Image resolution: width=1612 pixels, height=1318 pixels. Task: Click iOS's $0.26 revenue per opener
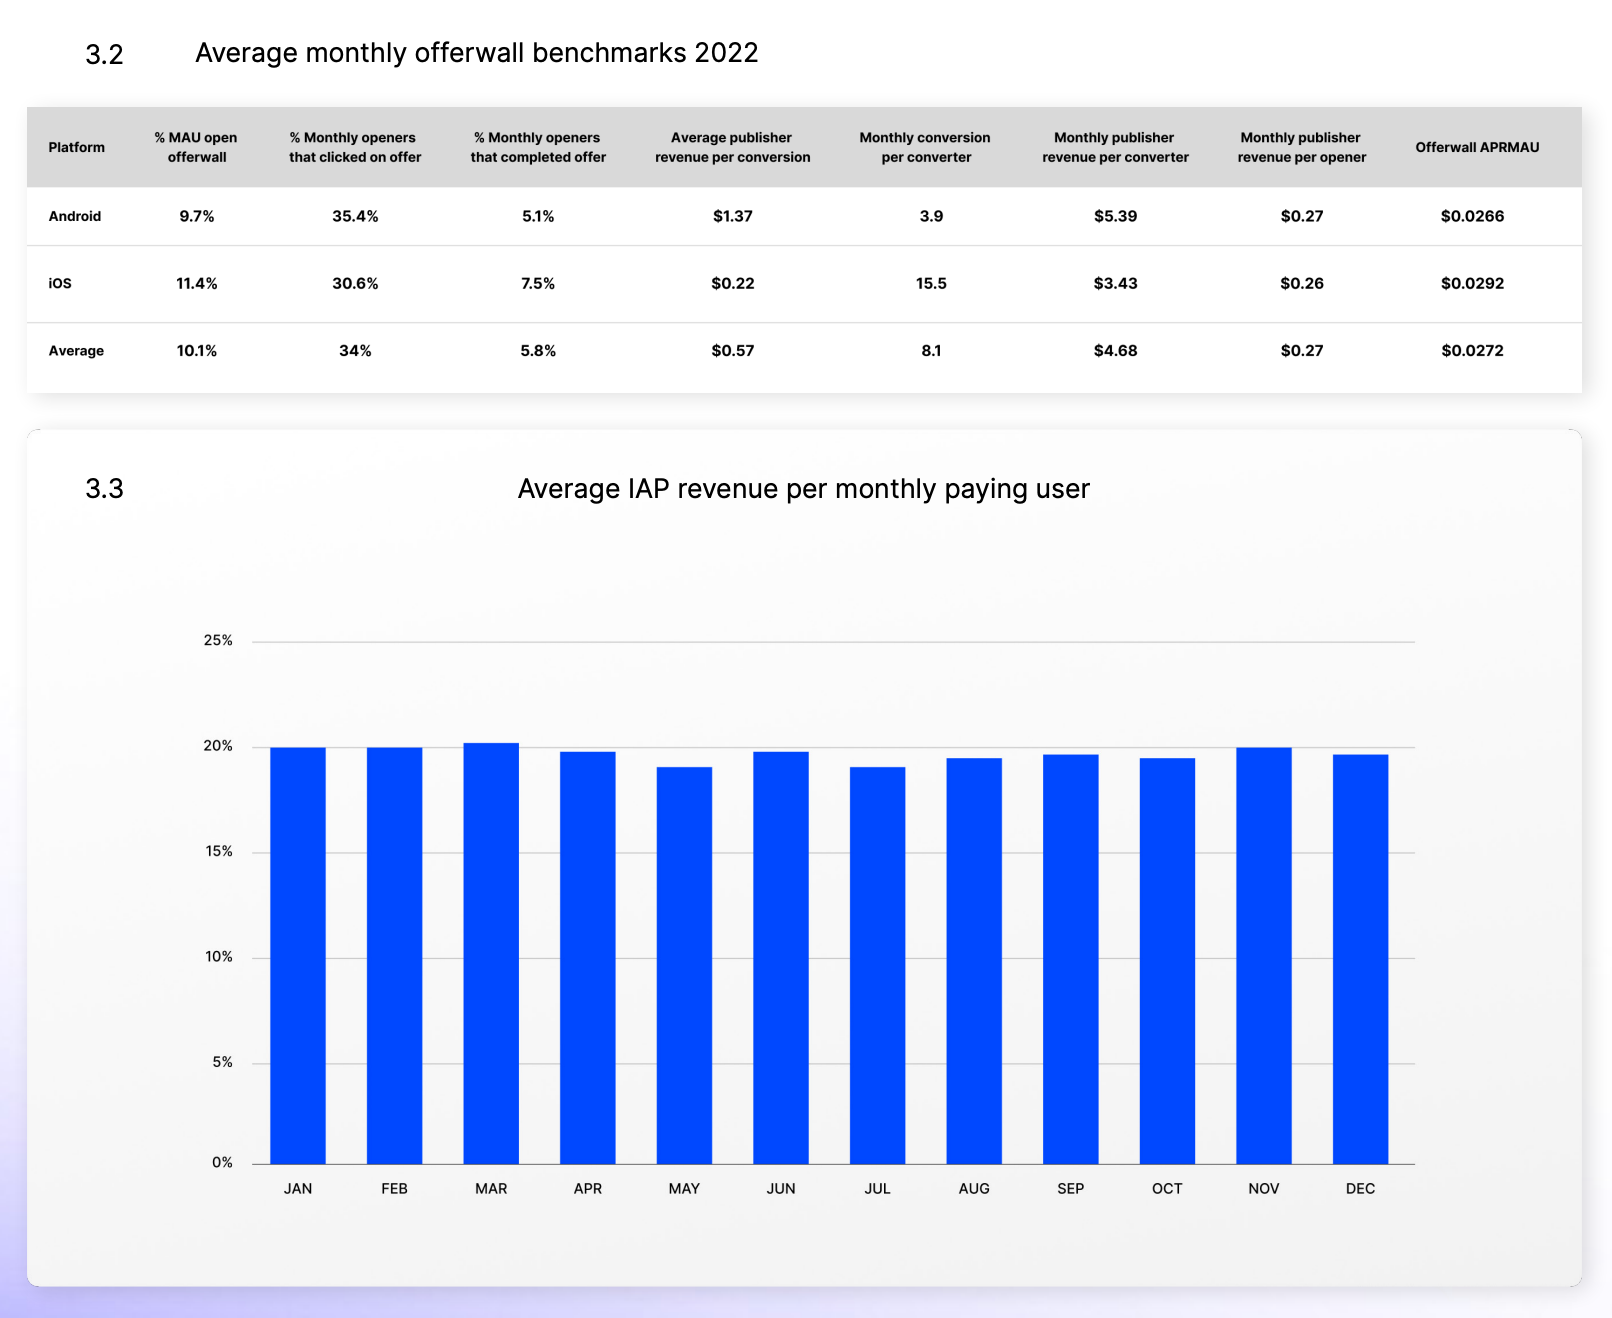pos(1302,283)
